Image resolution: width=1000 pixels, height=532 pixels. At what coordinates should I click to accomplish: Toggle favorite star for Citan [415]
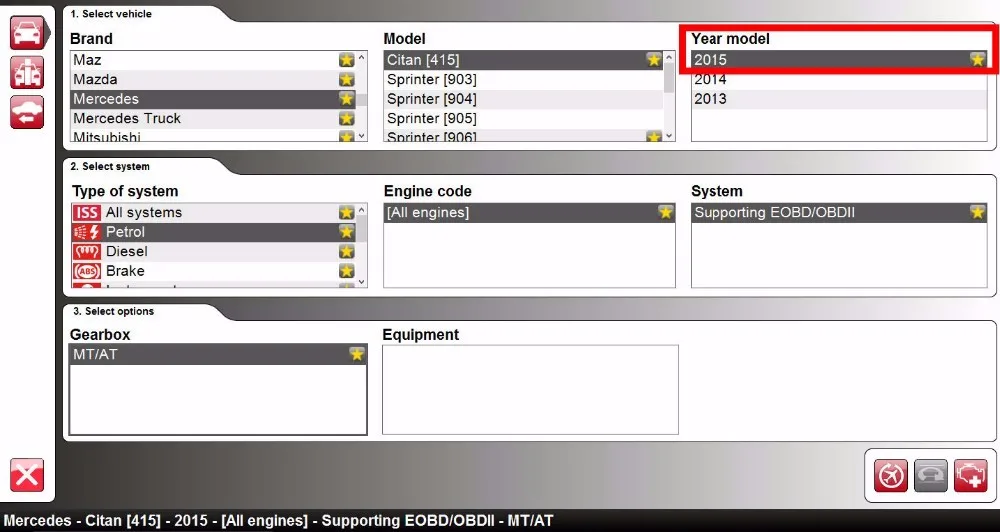[x=654, y=60]
